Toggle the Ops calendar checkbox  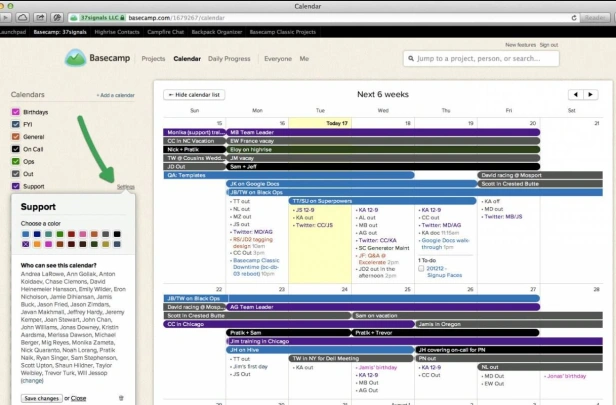pyautogui.click(x=16, y=161)
